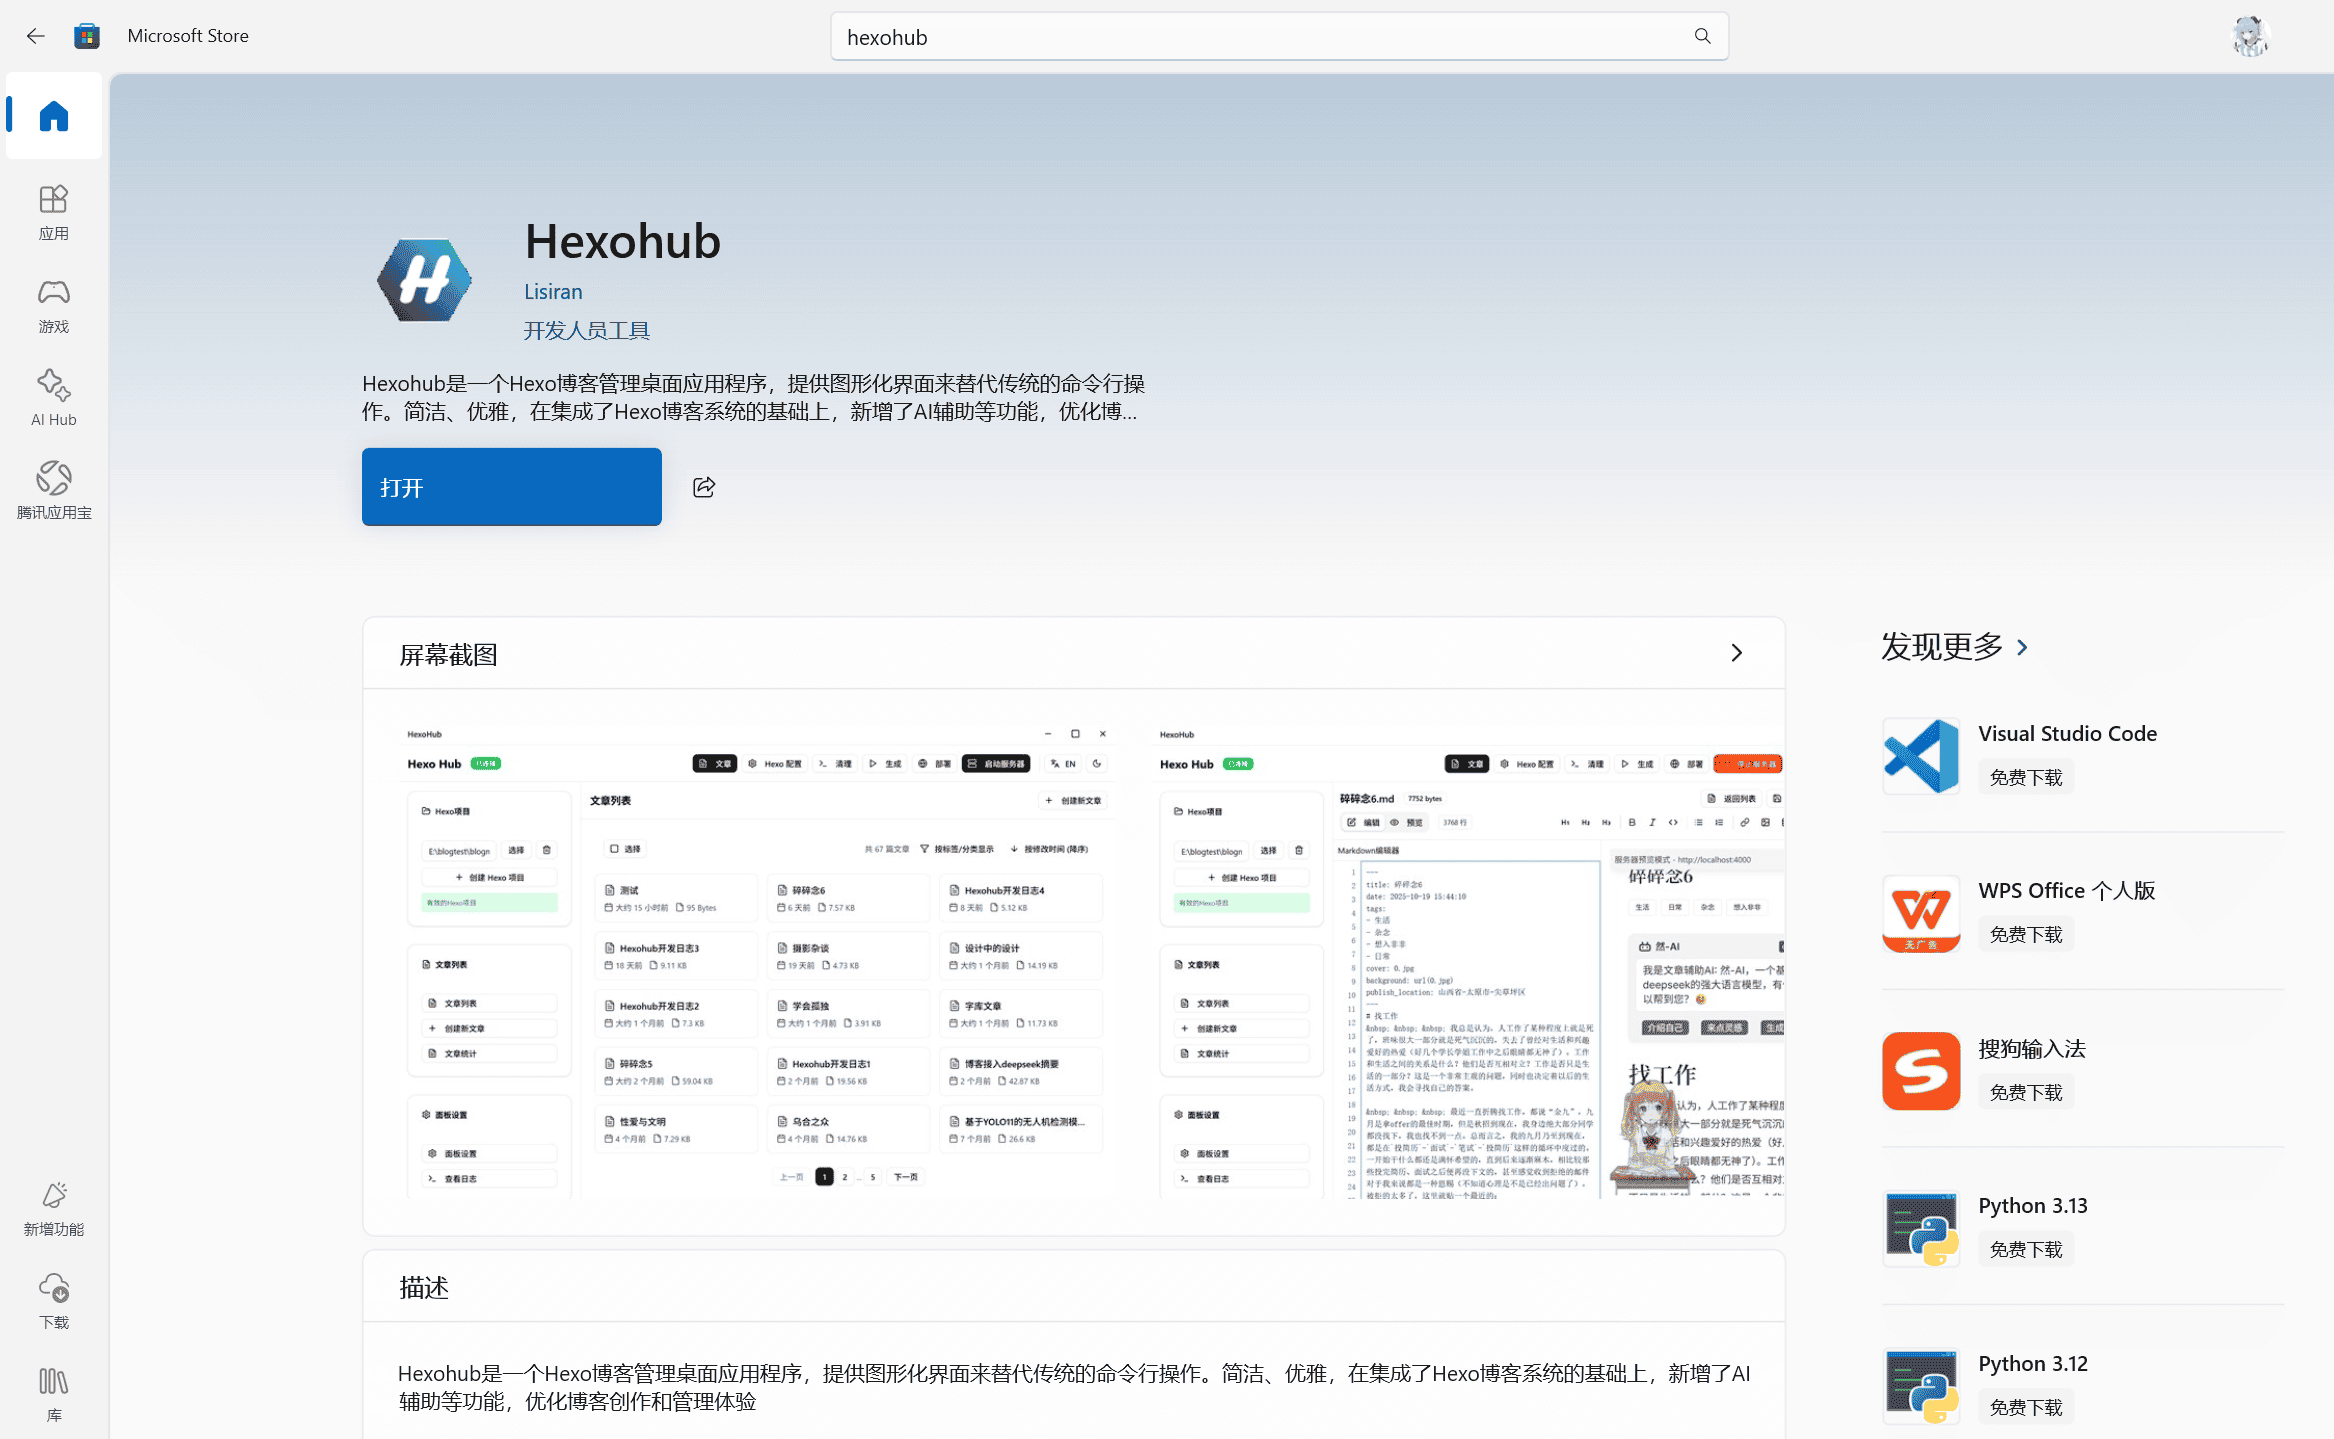Select the Home tab in sidebar
Viewport: 2334px width, 1439px height.
[54, 116]
